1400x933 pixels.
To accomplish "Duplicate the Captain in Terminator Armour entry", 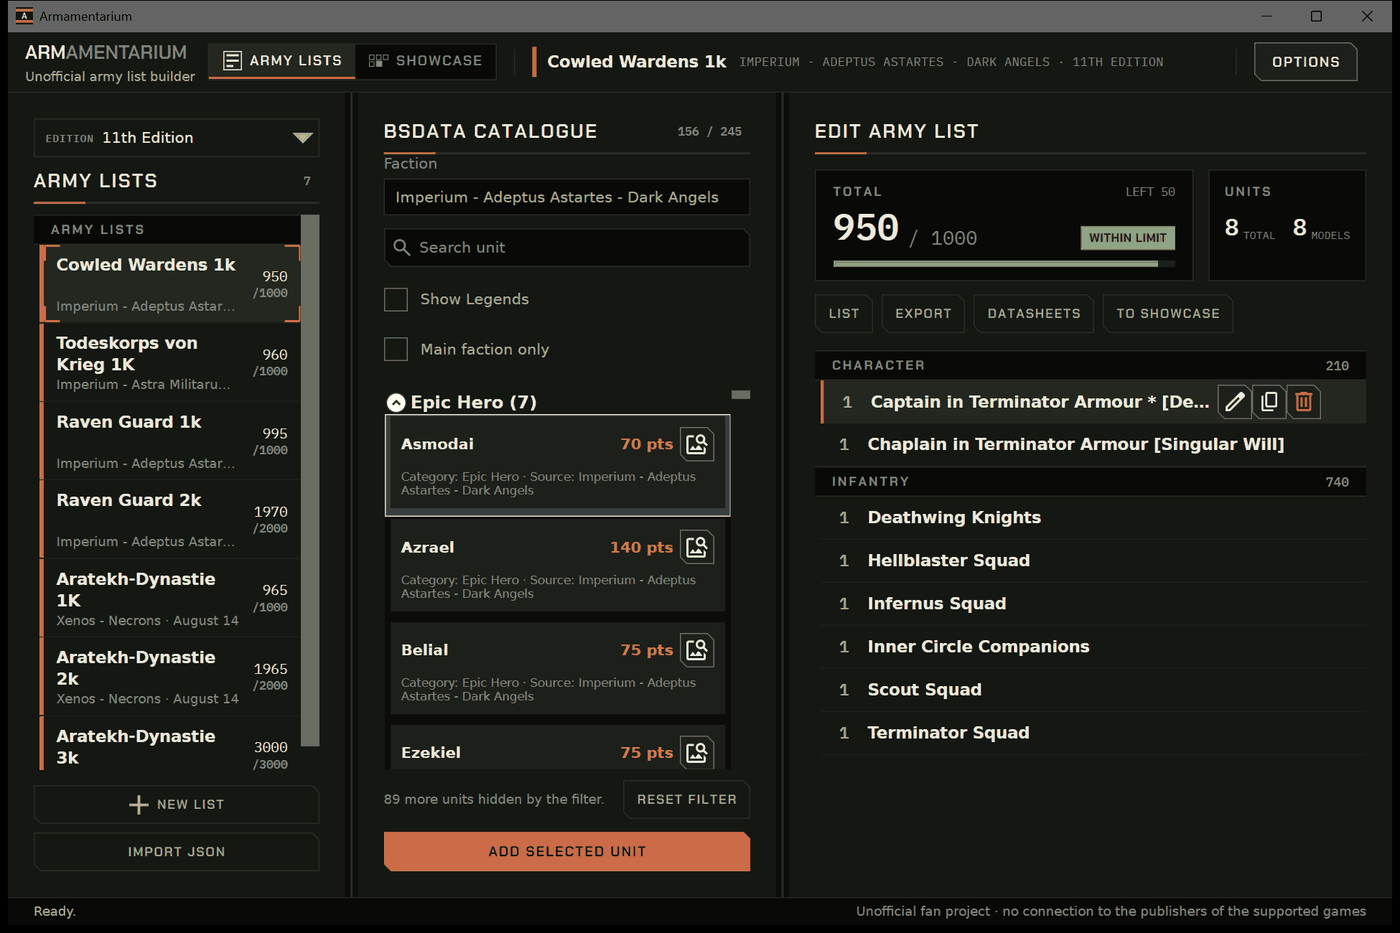I will (1269, 402).
